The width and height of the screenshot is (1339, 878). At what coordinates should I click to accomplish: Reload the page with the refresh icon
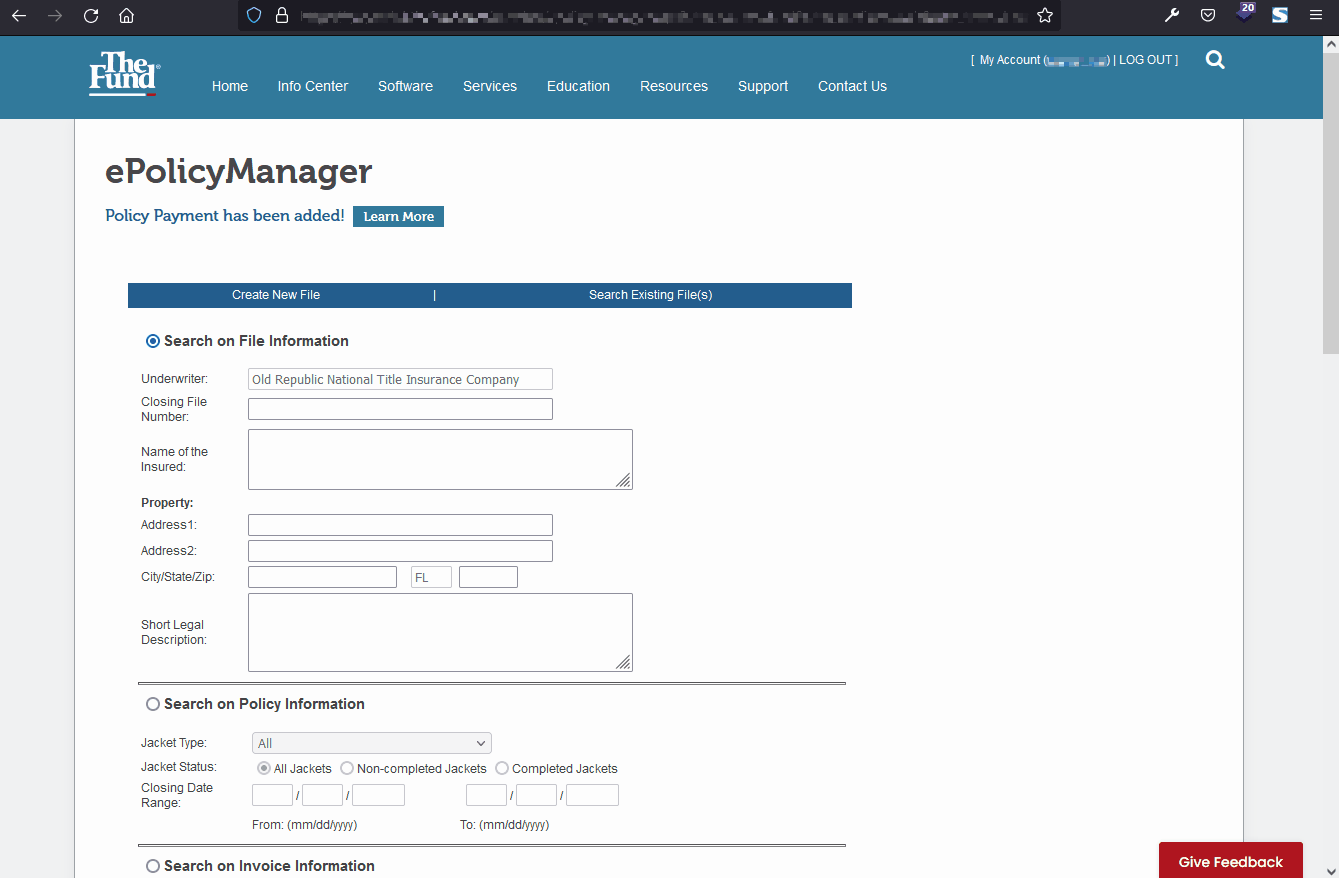91,15
